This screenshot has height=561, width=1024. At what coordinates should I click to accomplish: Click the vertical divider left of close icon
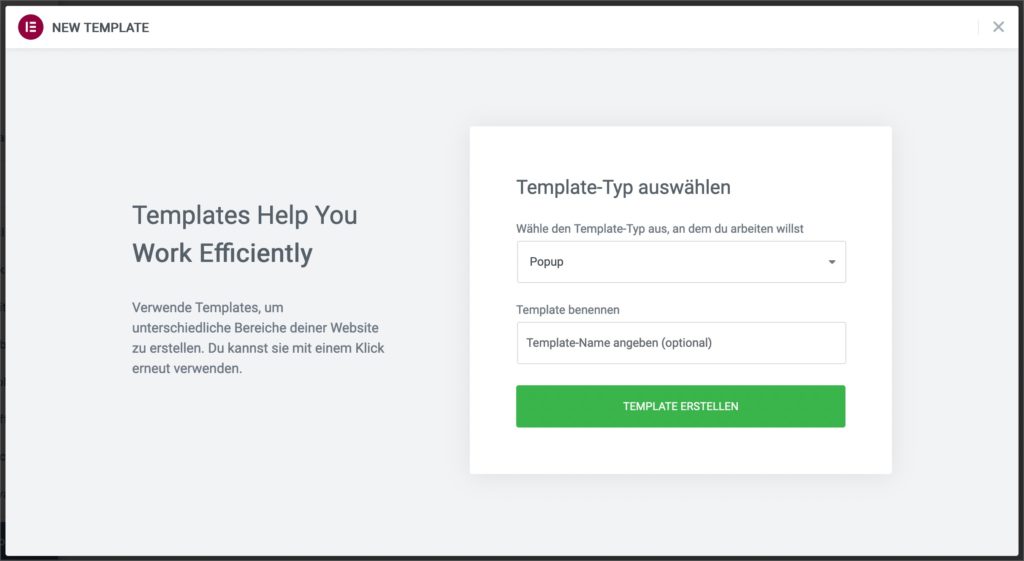978,27
